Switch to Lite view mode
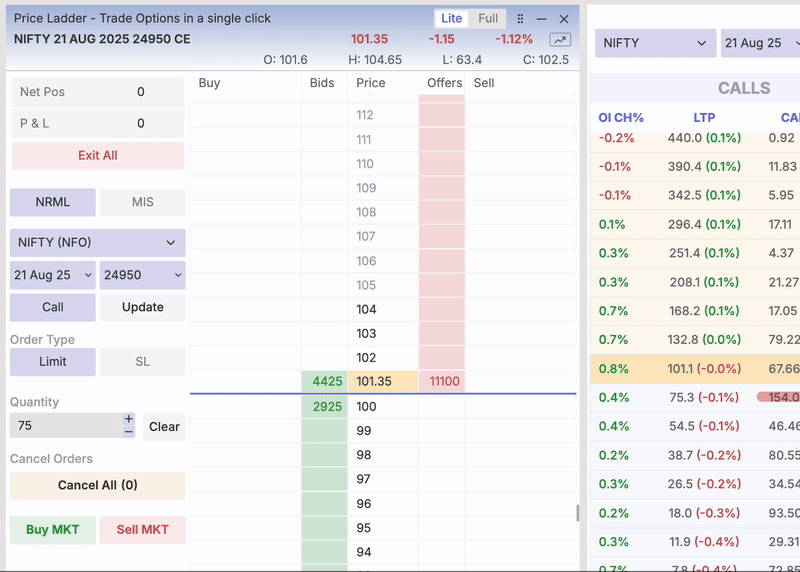The height and width of the screenshot is (572, 800). pos(452,19)
